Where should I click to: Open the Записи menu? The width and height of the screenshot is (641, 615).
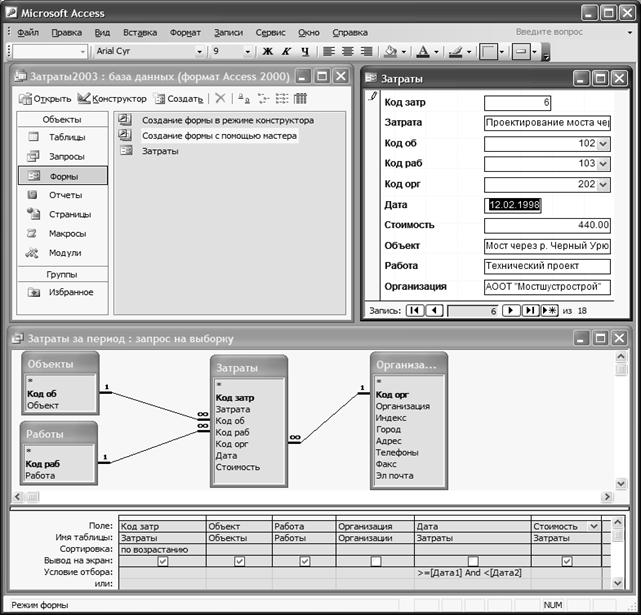pyautogui.click(x=228, y=32)
